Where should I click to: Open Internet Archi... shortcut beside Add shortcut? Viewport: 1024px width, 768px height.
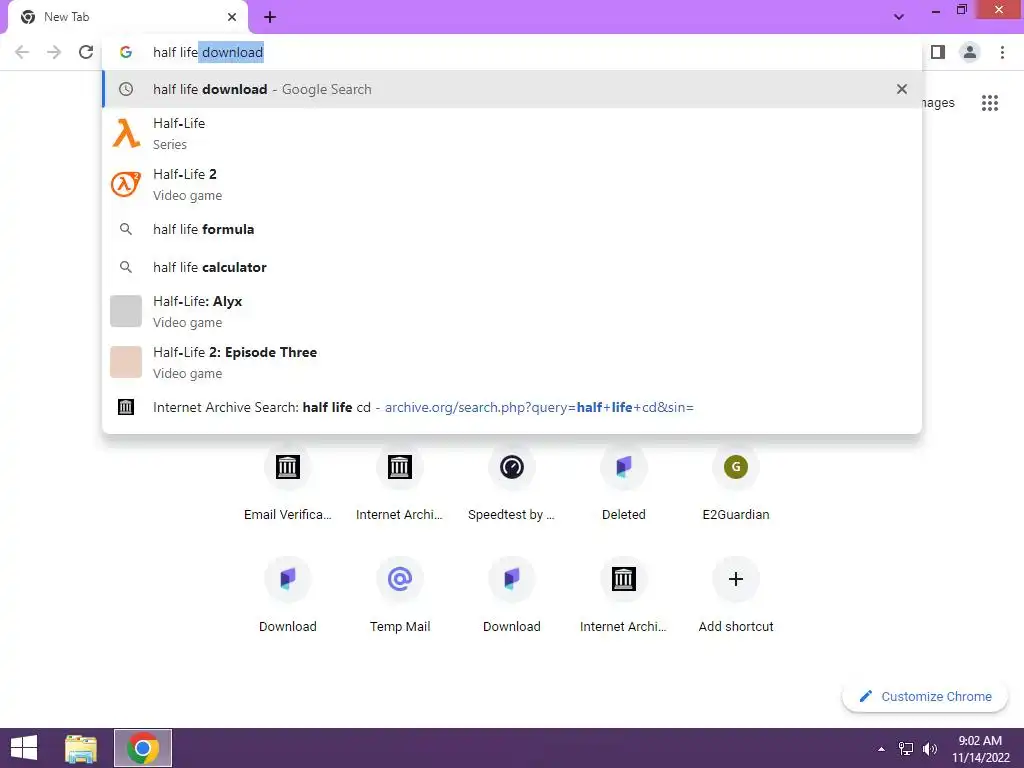(624, 596)
